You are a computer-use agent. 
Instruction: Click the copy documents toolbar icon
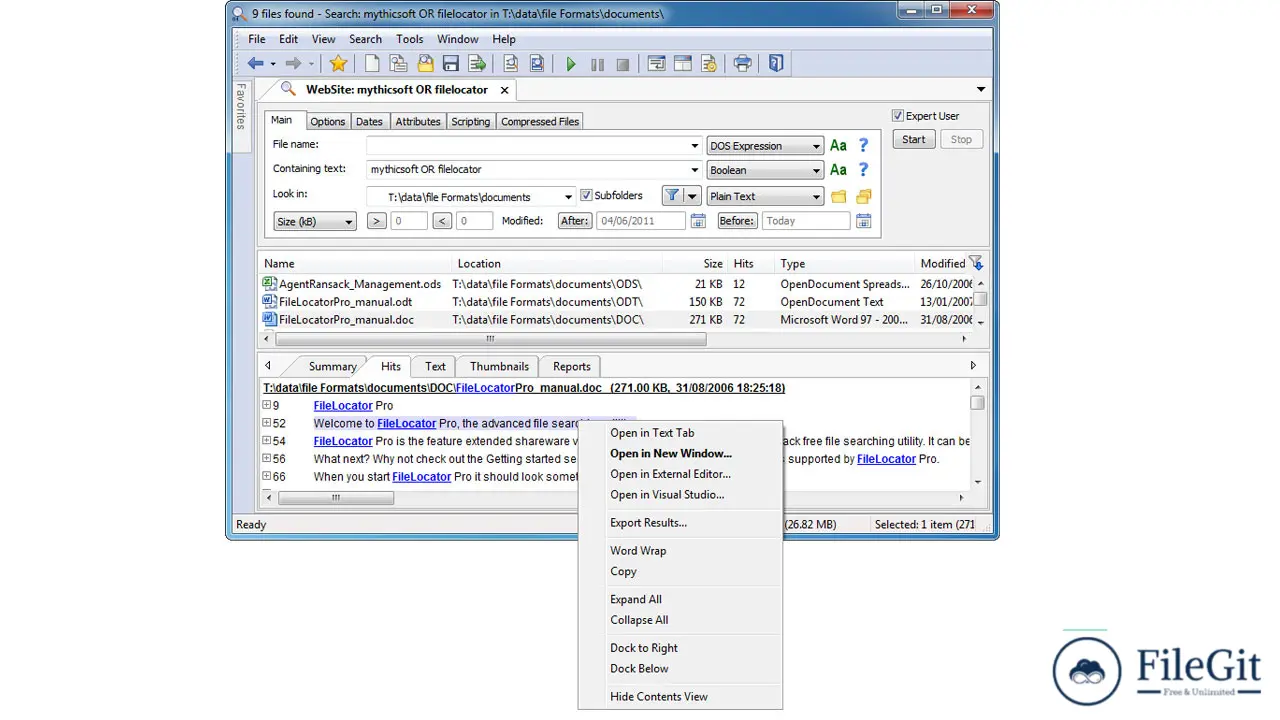(x=398, y=64)
